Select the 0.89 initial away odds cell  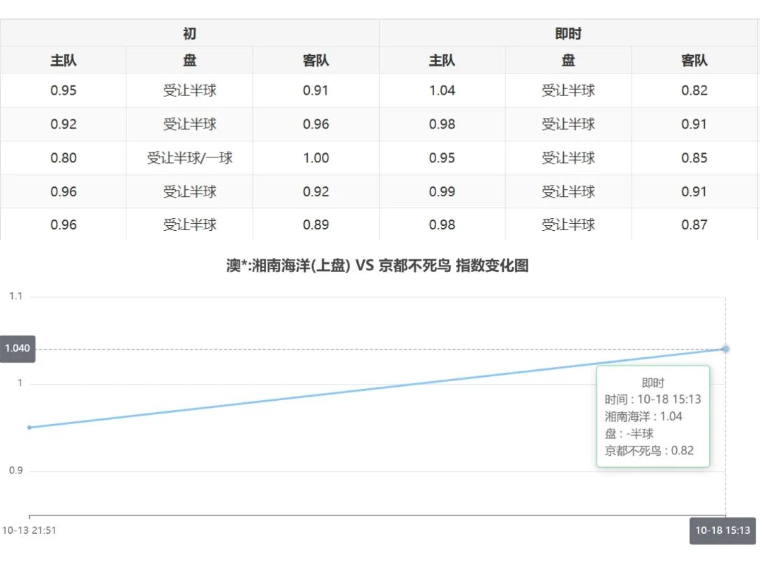point(316,225)
